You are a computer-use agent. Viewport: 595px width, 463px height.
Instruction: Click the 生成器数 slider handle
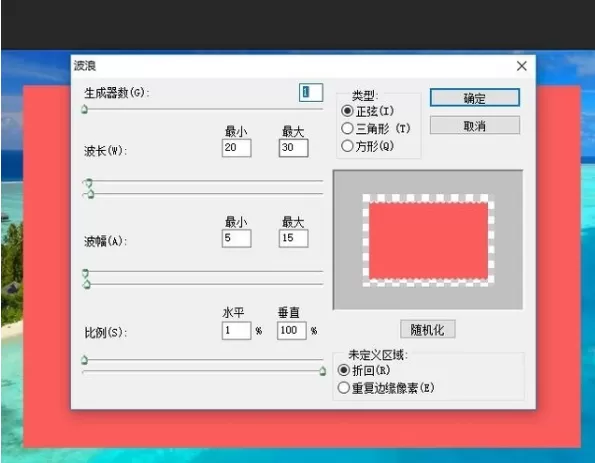tap(85, 109)
